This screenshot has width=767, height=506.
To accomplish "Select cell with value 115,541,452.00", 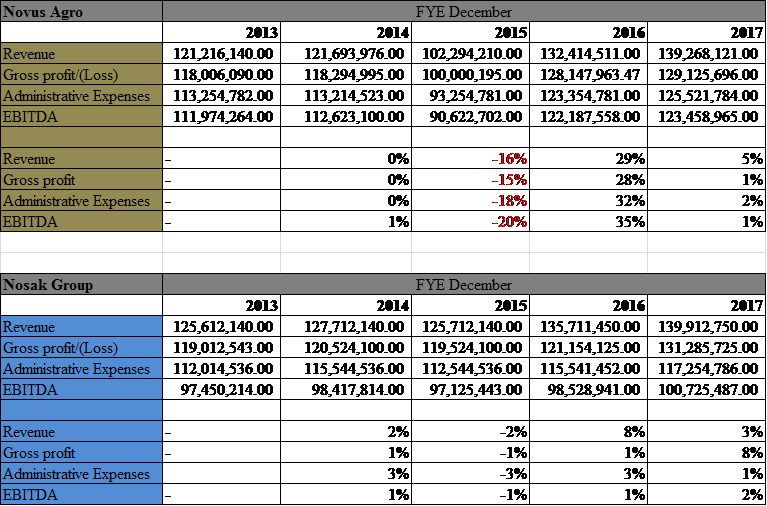I will click(588, 368).
